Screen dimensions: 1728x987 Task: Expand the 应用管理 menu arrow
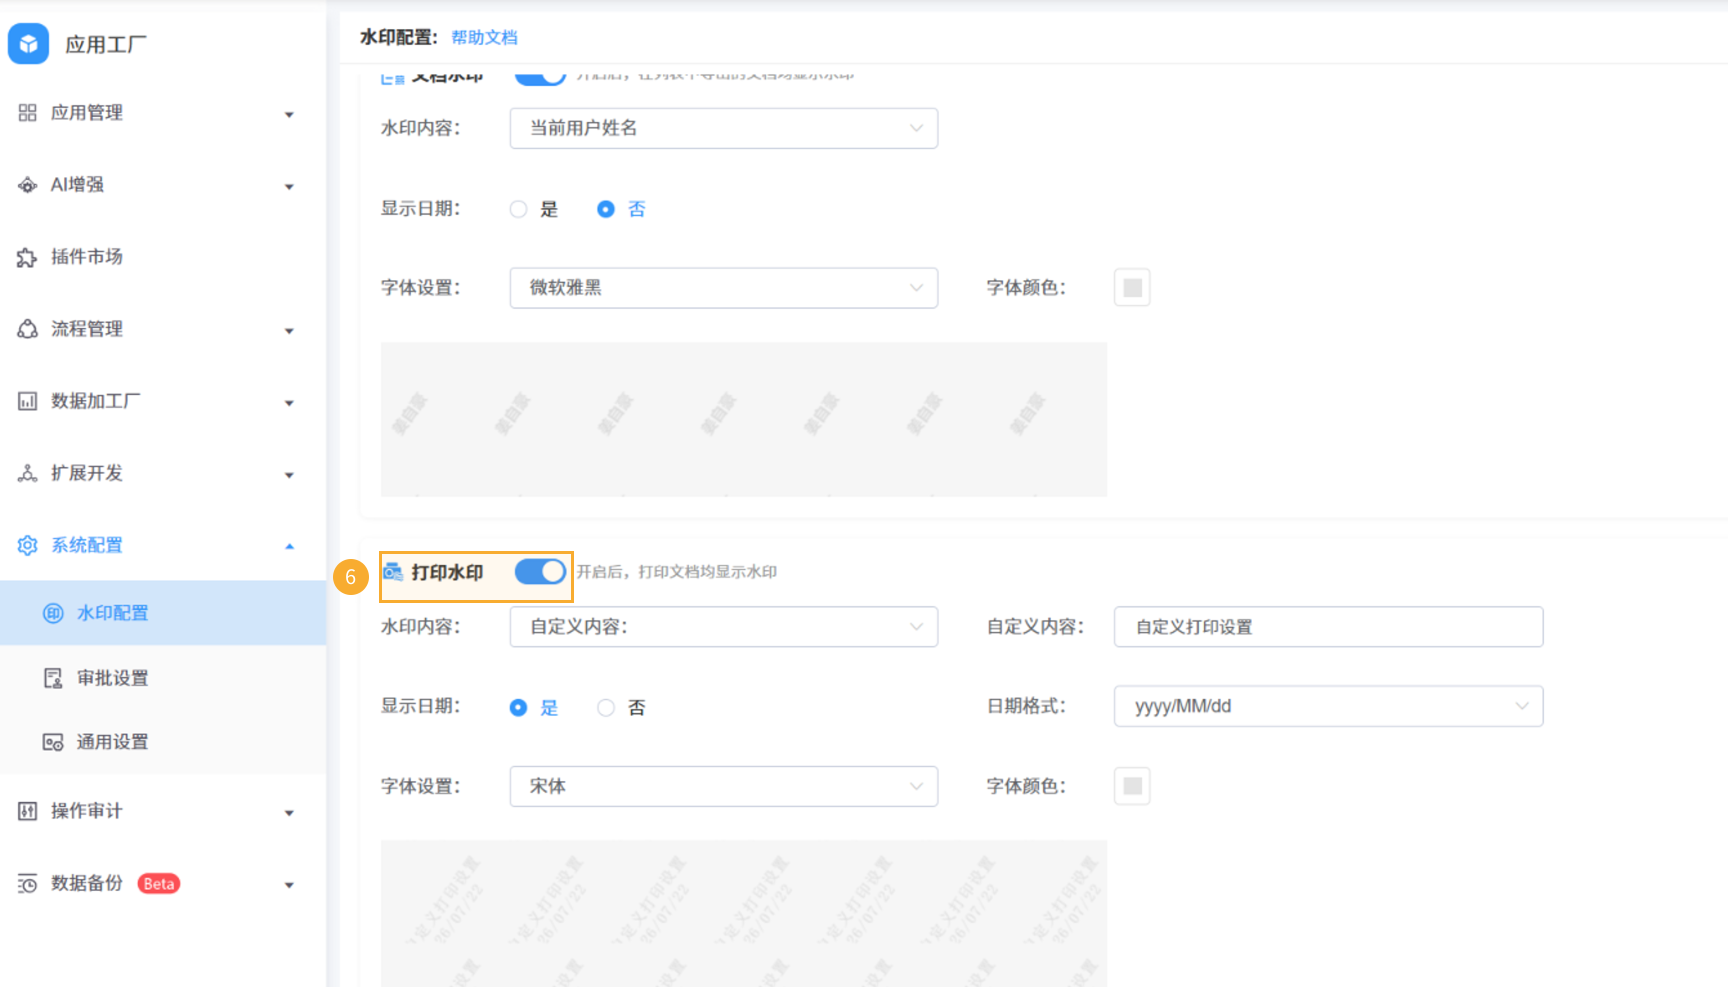pos(289,114)
